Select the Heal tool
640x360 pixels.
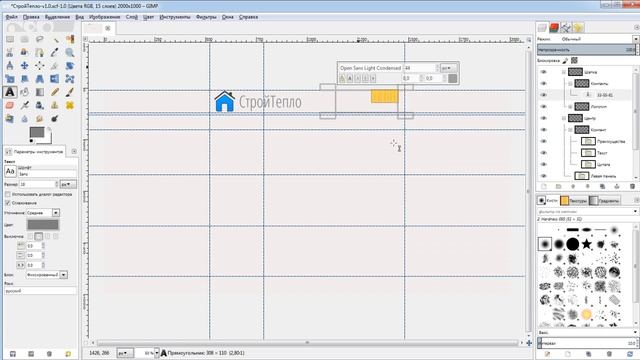pos(70,105)
